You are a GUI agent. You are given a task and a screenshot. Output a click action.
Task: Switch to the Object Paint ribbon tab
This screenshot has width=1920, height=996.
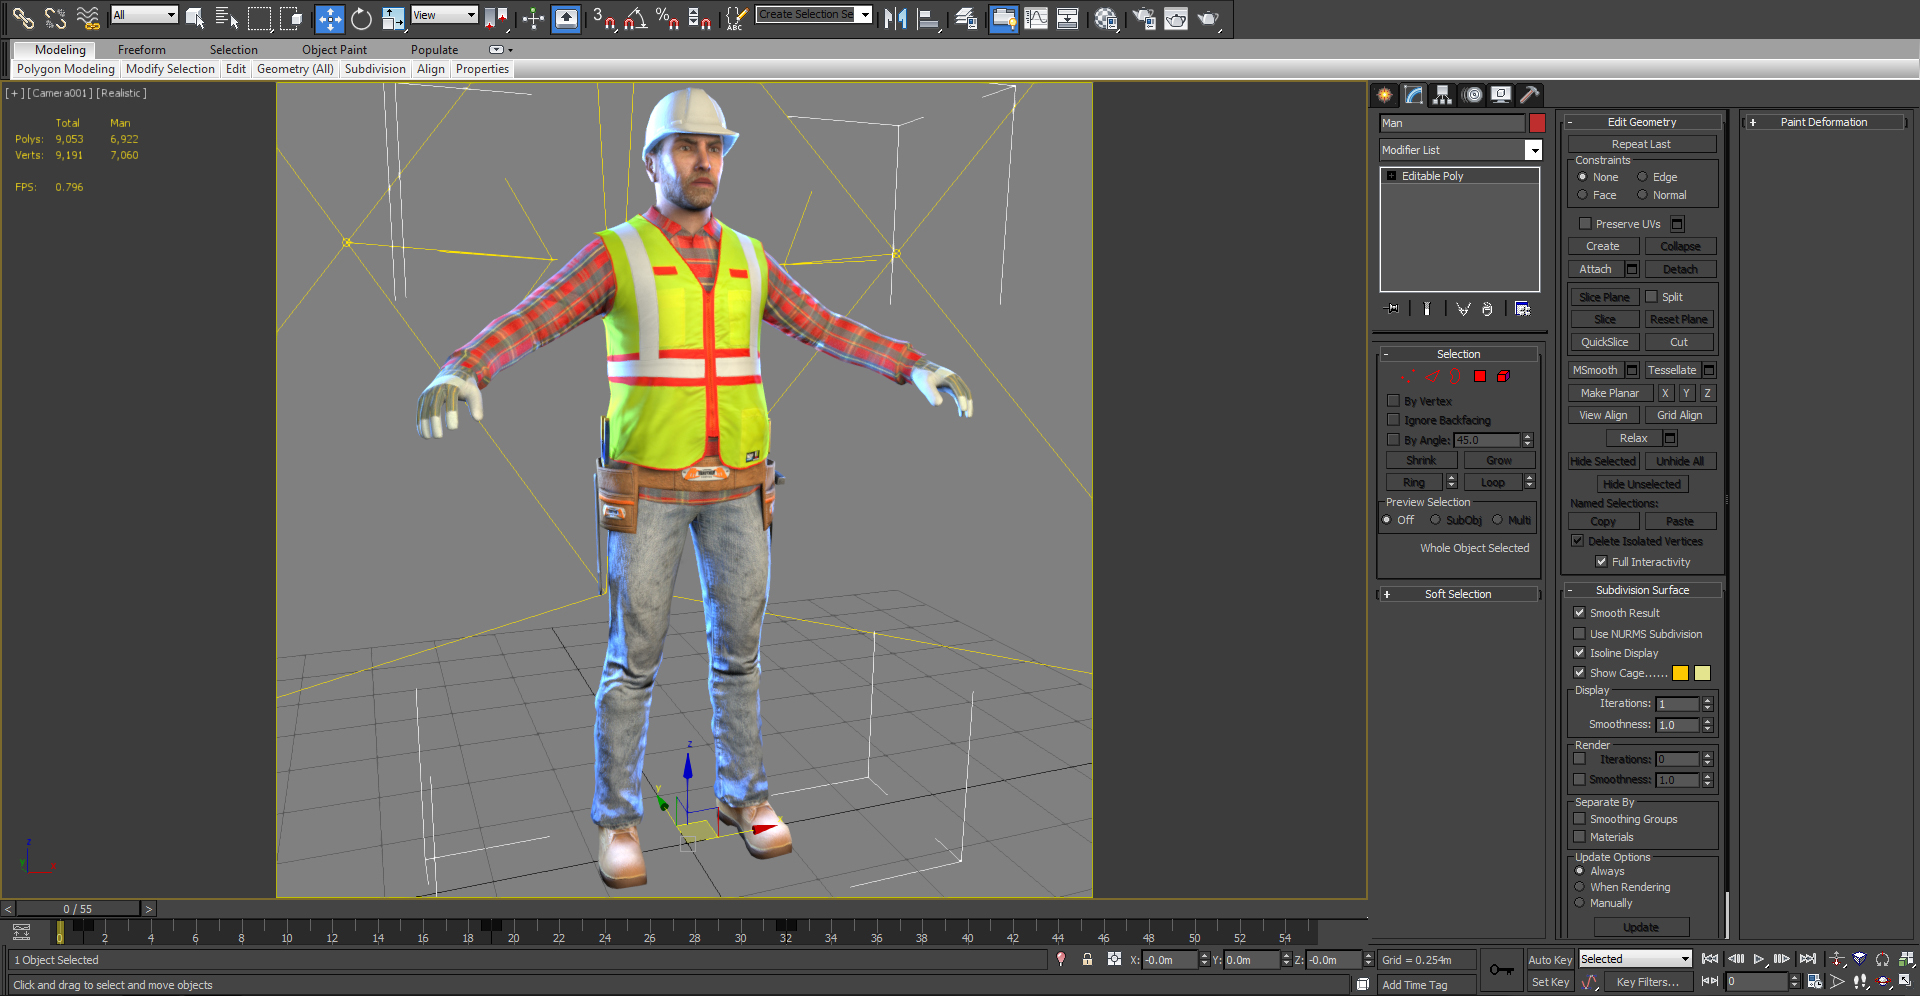pos(334,50)
